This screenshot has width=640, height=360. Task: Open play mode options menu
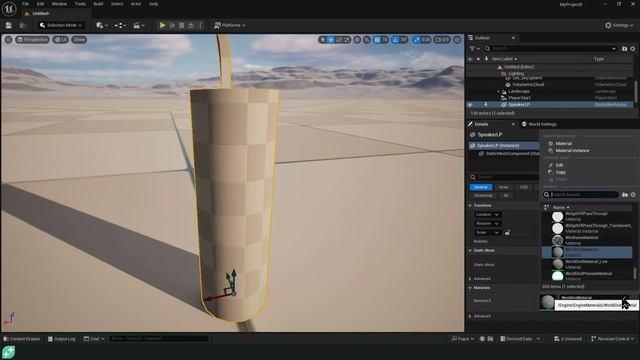tap(200, 25)
